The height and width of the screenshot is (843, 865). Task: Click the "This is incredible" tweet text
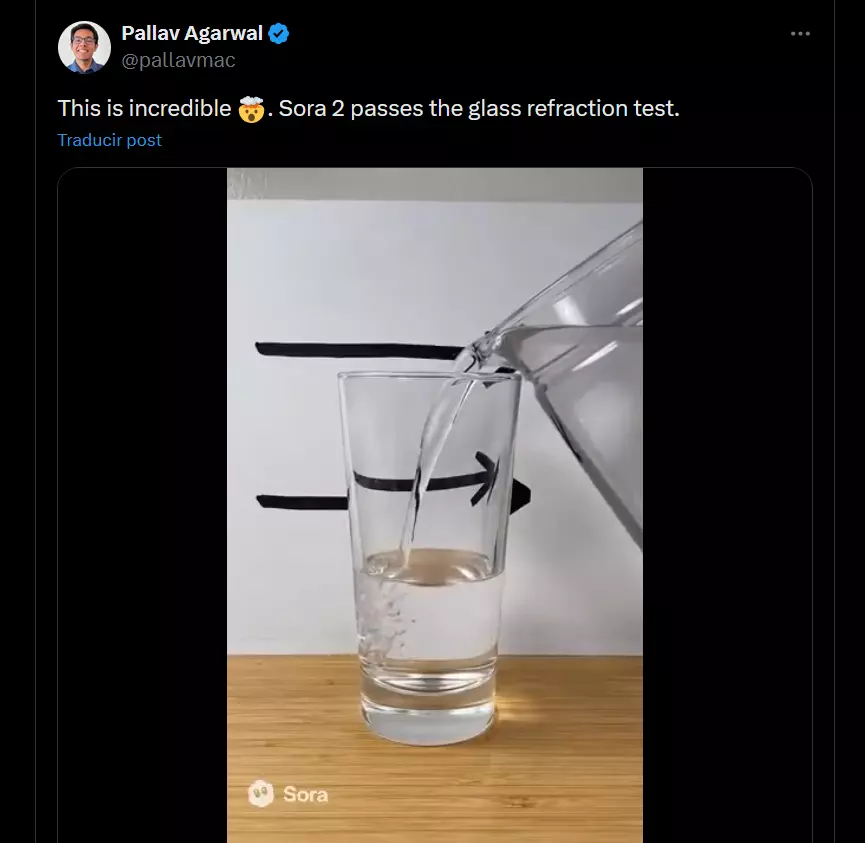click(144, 109)
